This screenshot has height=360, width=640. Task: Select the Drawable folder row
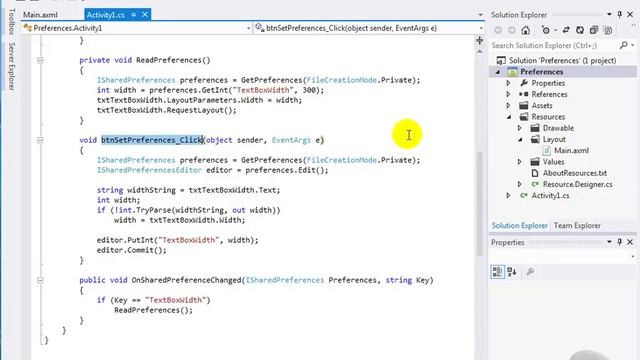[x=558, y=128]
